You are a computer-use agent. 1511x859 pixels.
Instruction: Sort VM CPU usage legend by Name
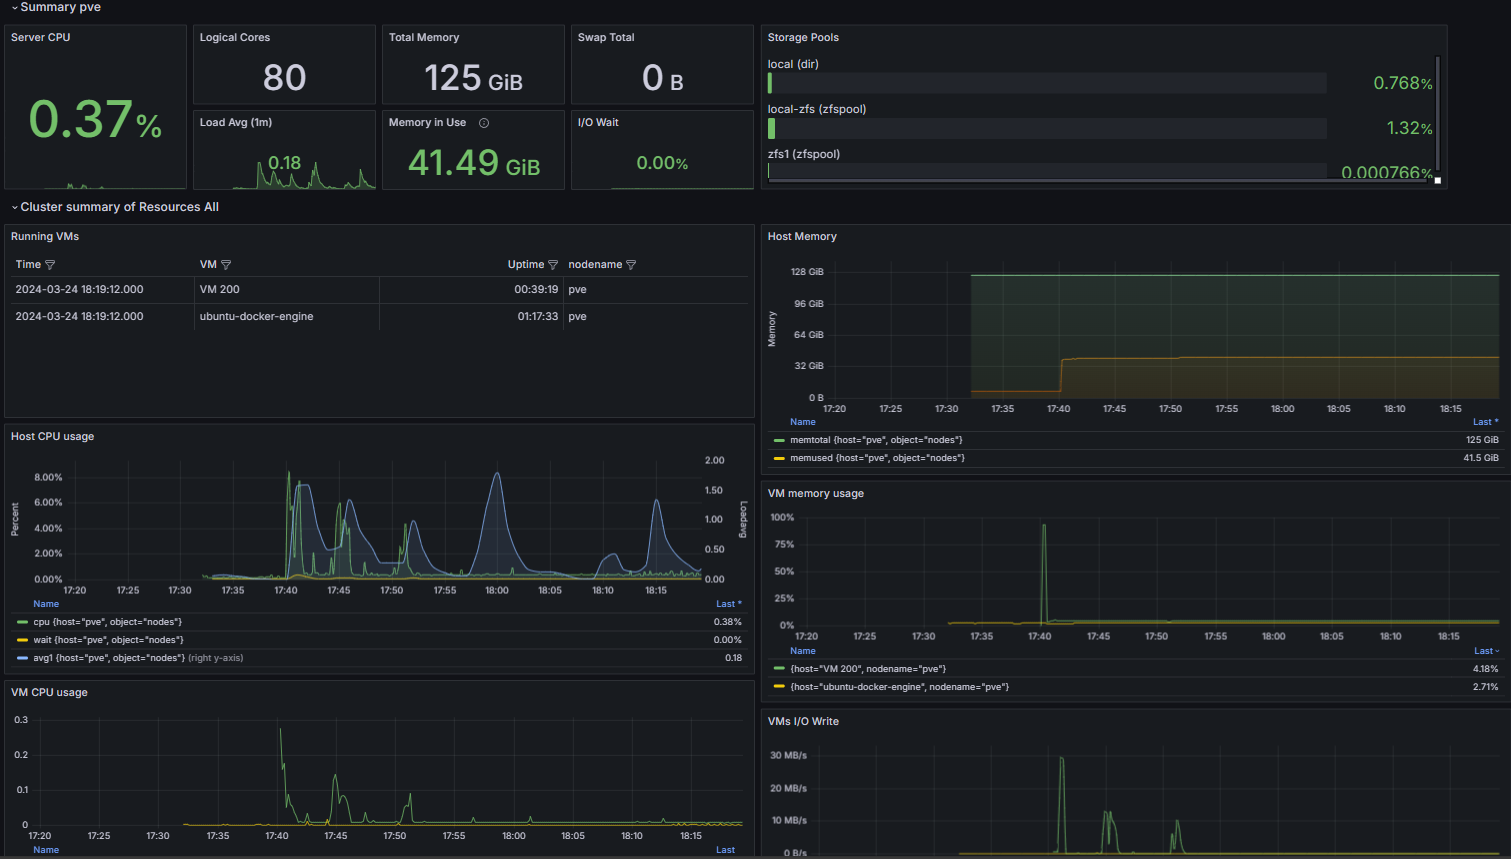pos(46,850)
